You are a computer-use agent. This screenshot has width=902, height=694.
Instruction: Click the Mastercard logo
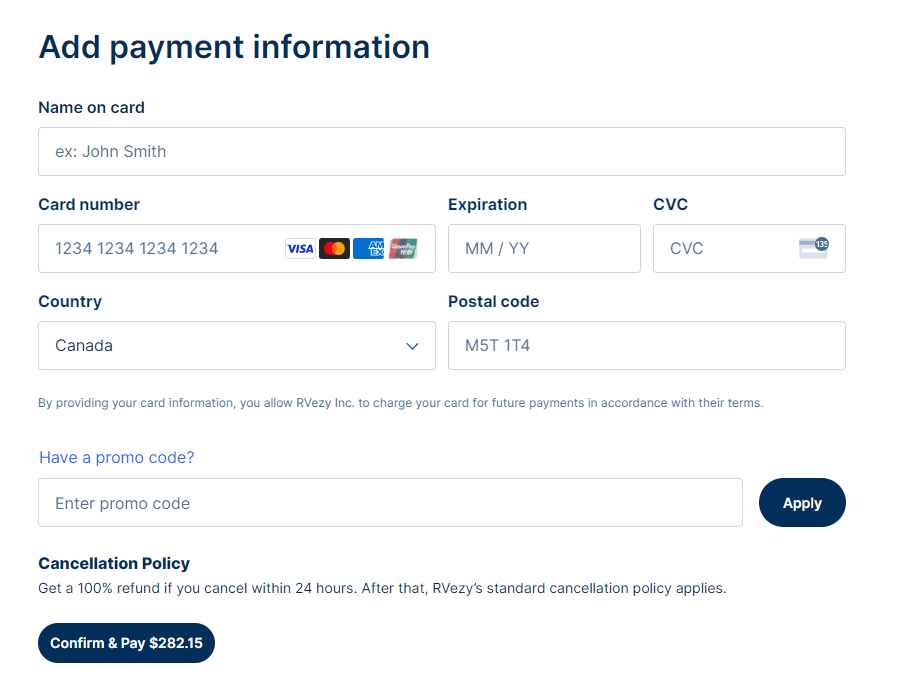[334, 249]
